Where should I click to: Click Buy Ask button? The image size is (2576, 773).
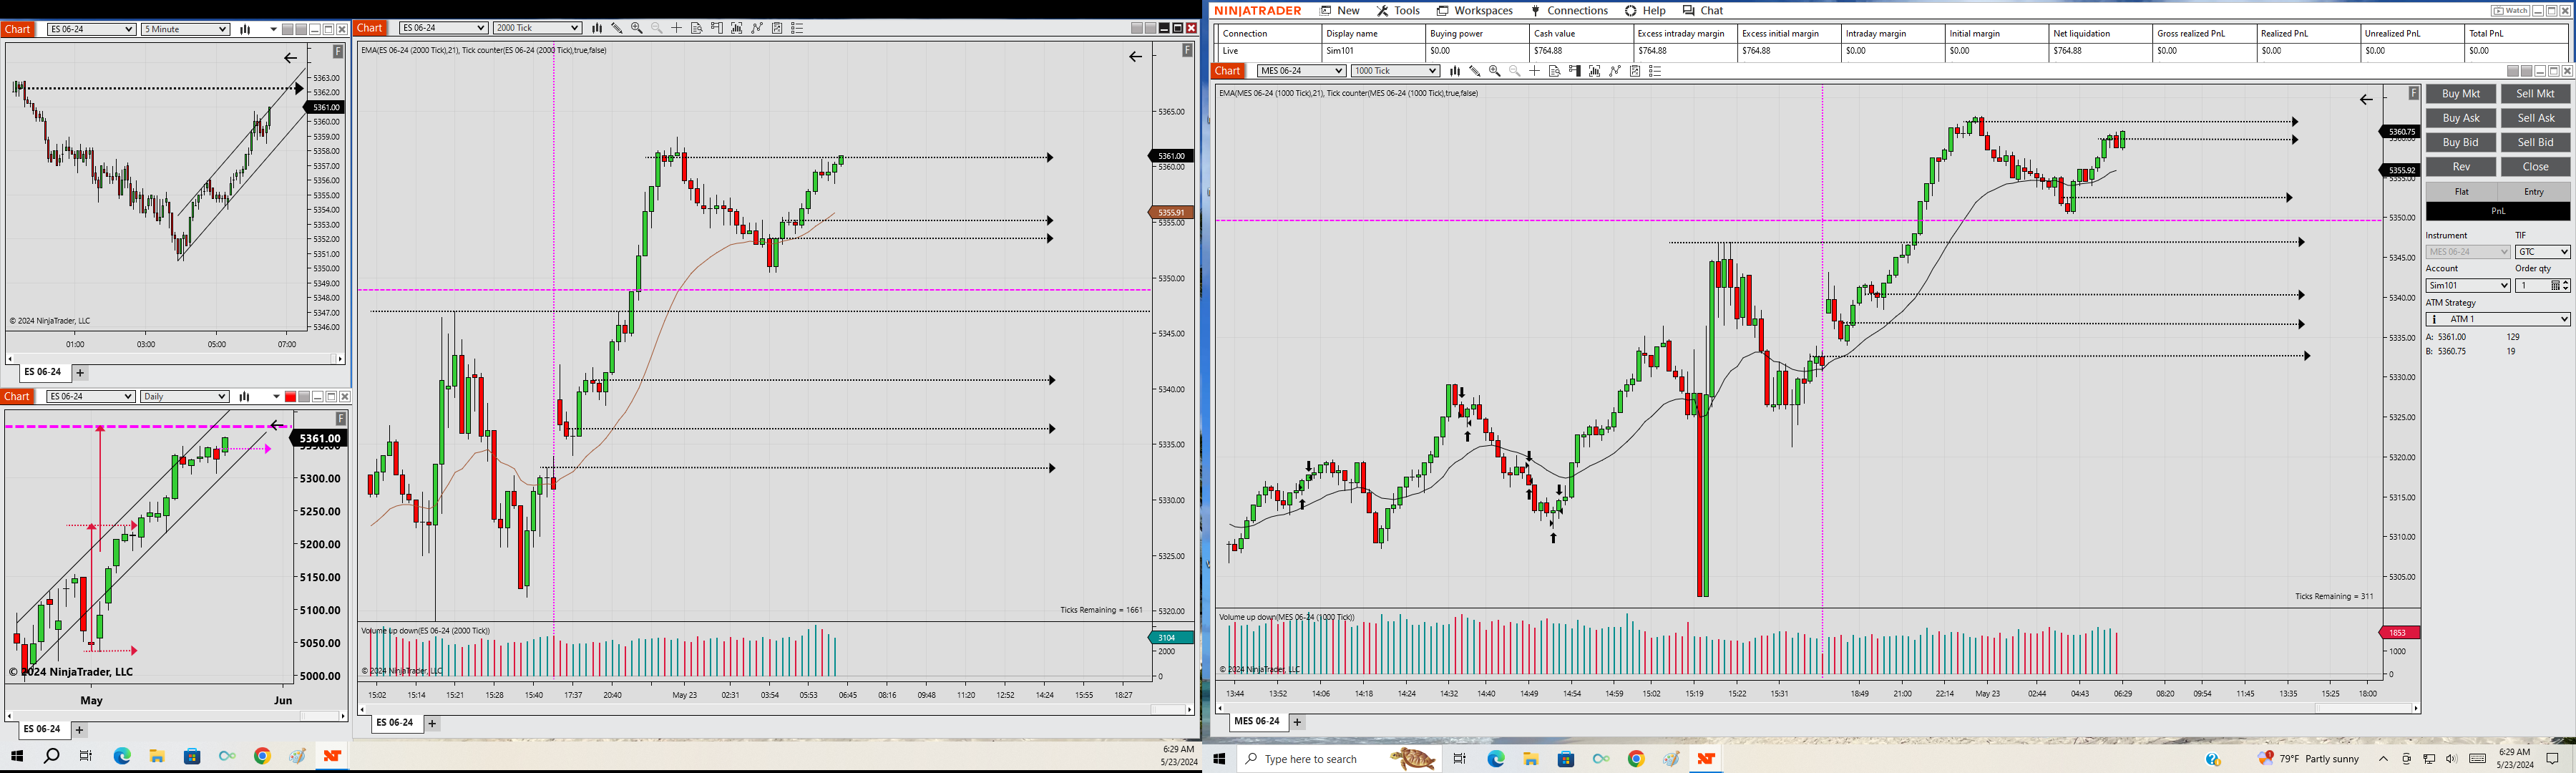tap(2461, 118)
